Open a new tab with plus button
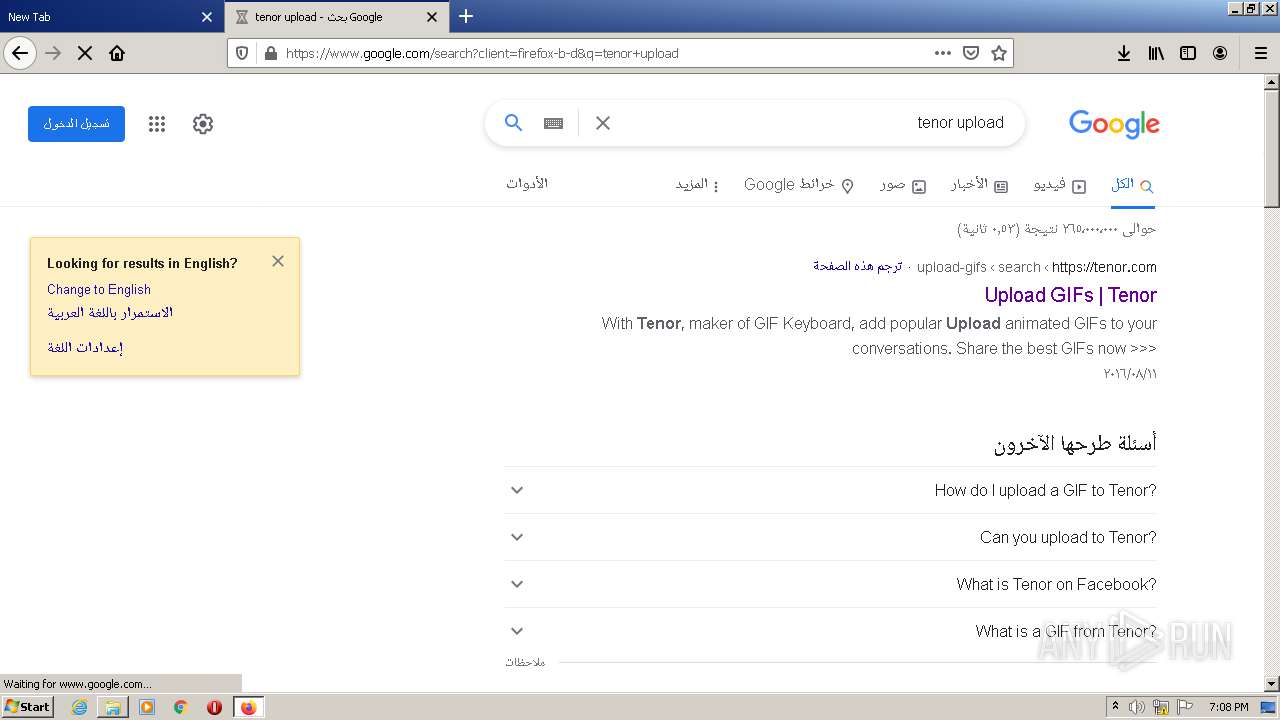Image resolution: width=1280 pixels, height=720 pixels. (466, 16)
